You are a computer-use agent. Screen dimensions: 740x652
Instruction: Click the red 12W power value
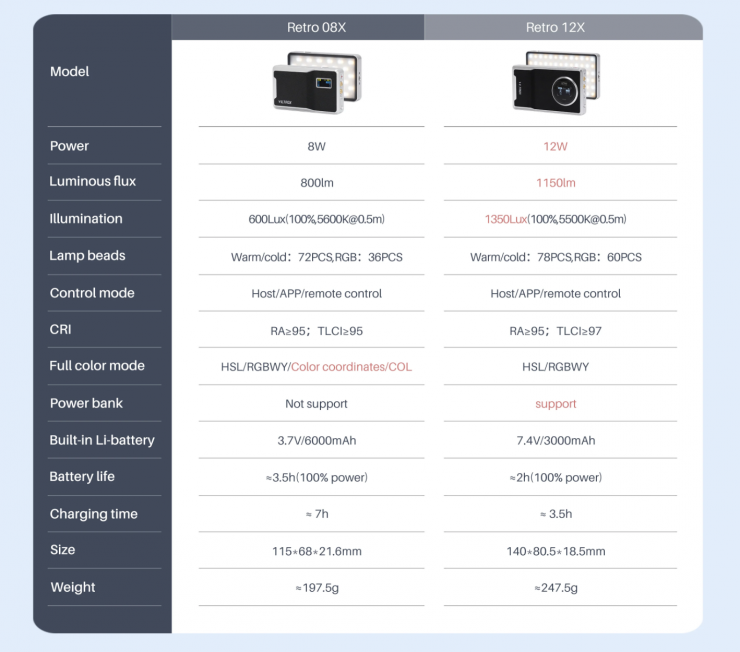click(555, 146)
